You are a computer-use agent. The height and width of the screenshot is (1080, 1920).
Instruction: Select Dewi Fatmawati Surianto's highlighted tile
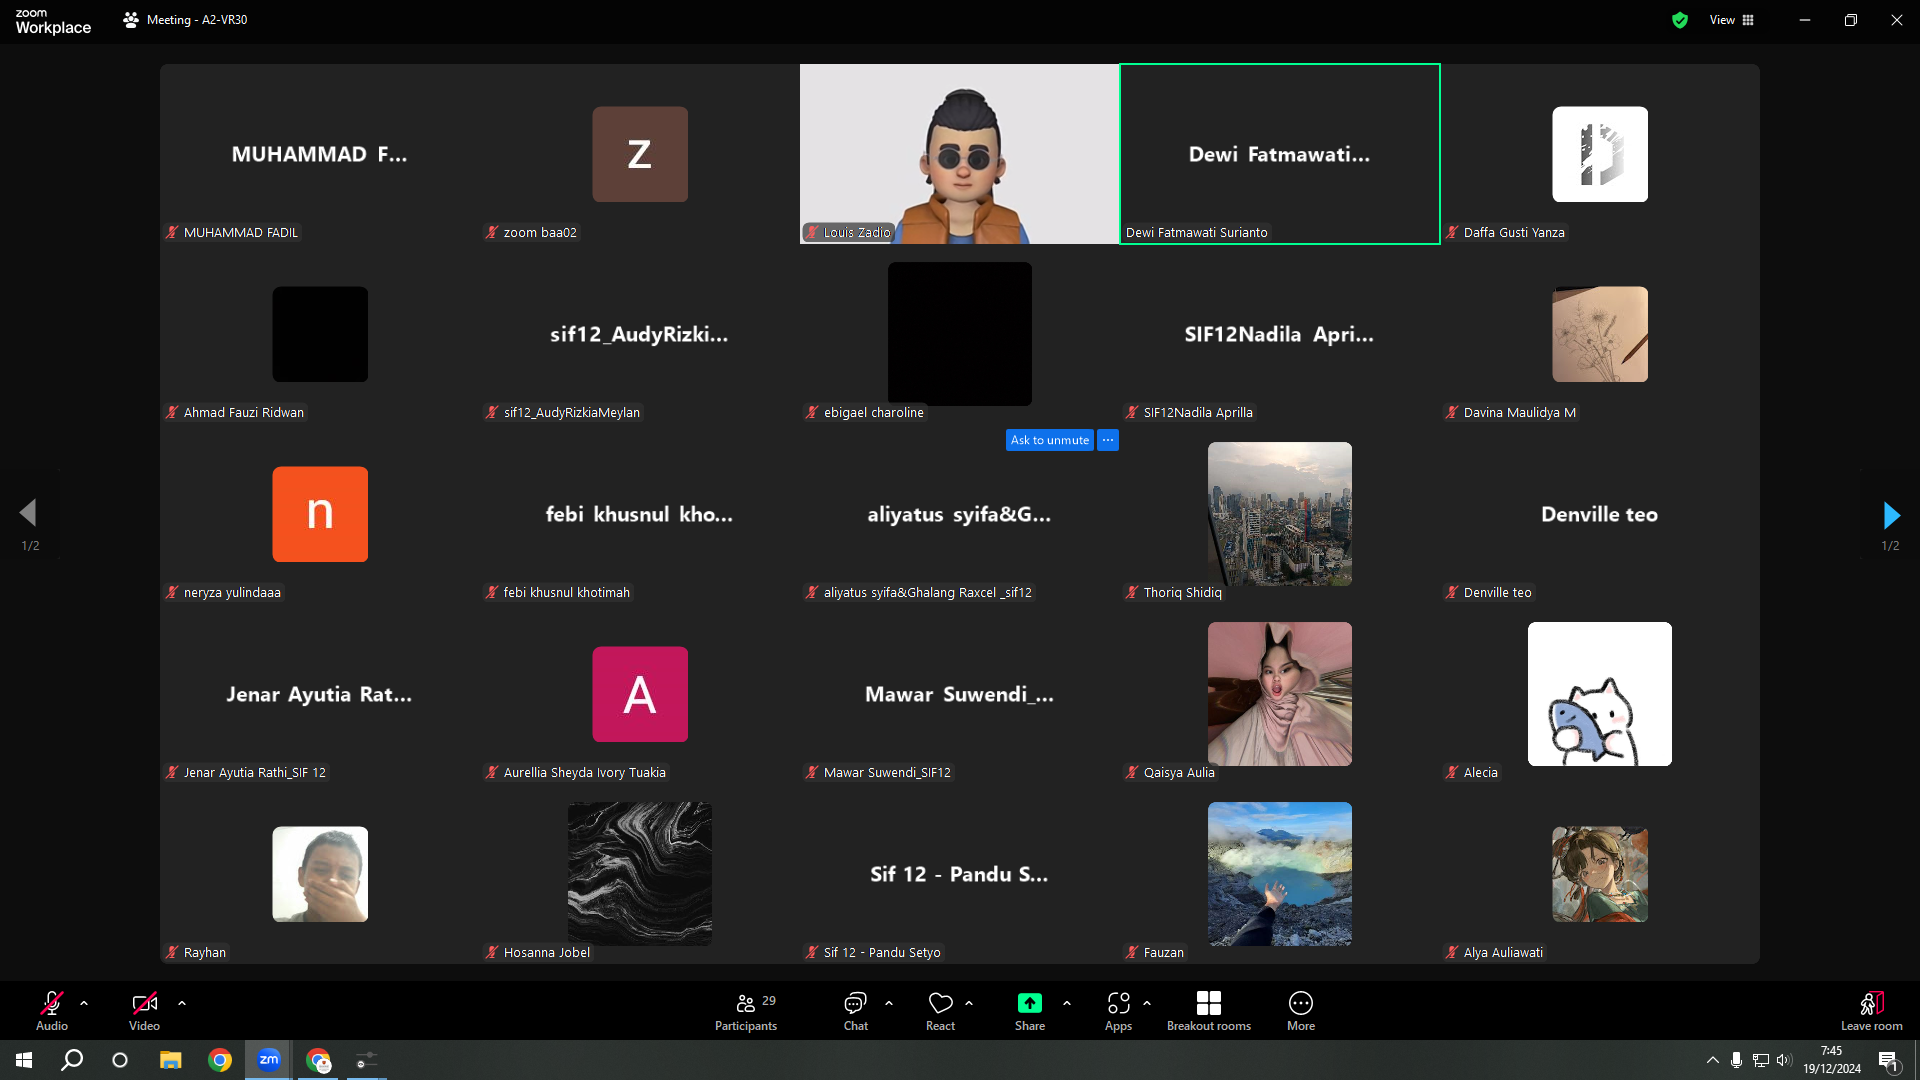(x=1280, y=154)
